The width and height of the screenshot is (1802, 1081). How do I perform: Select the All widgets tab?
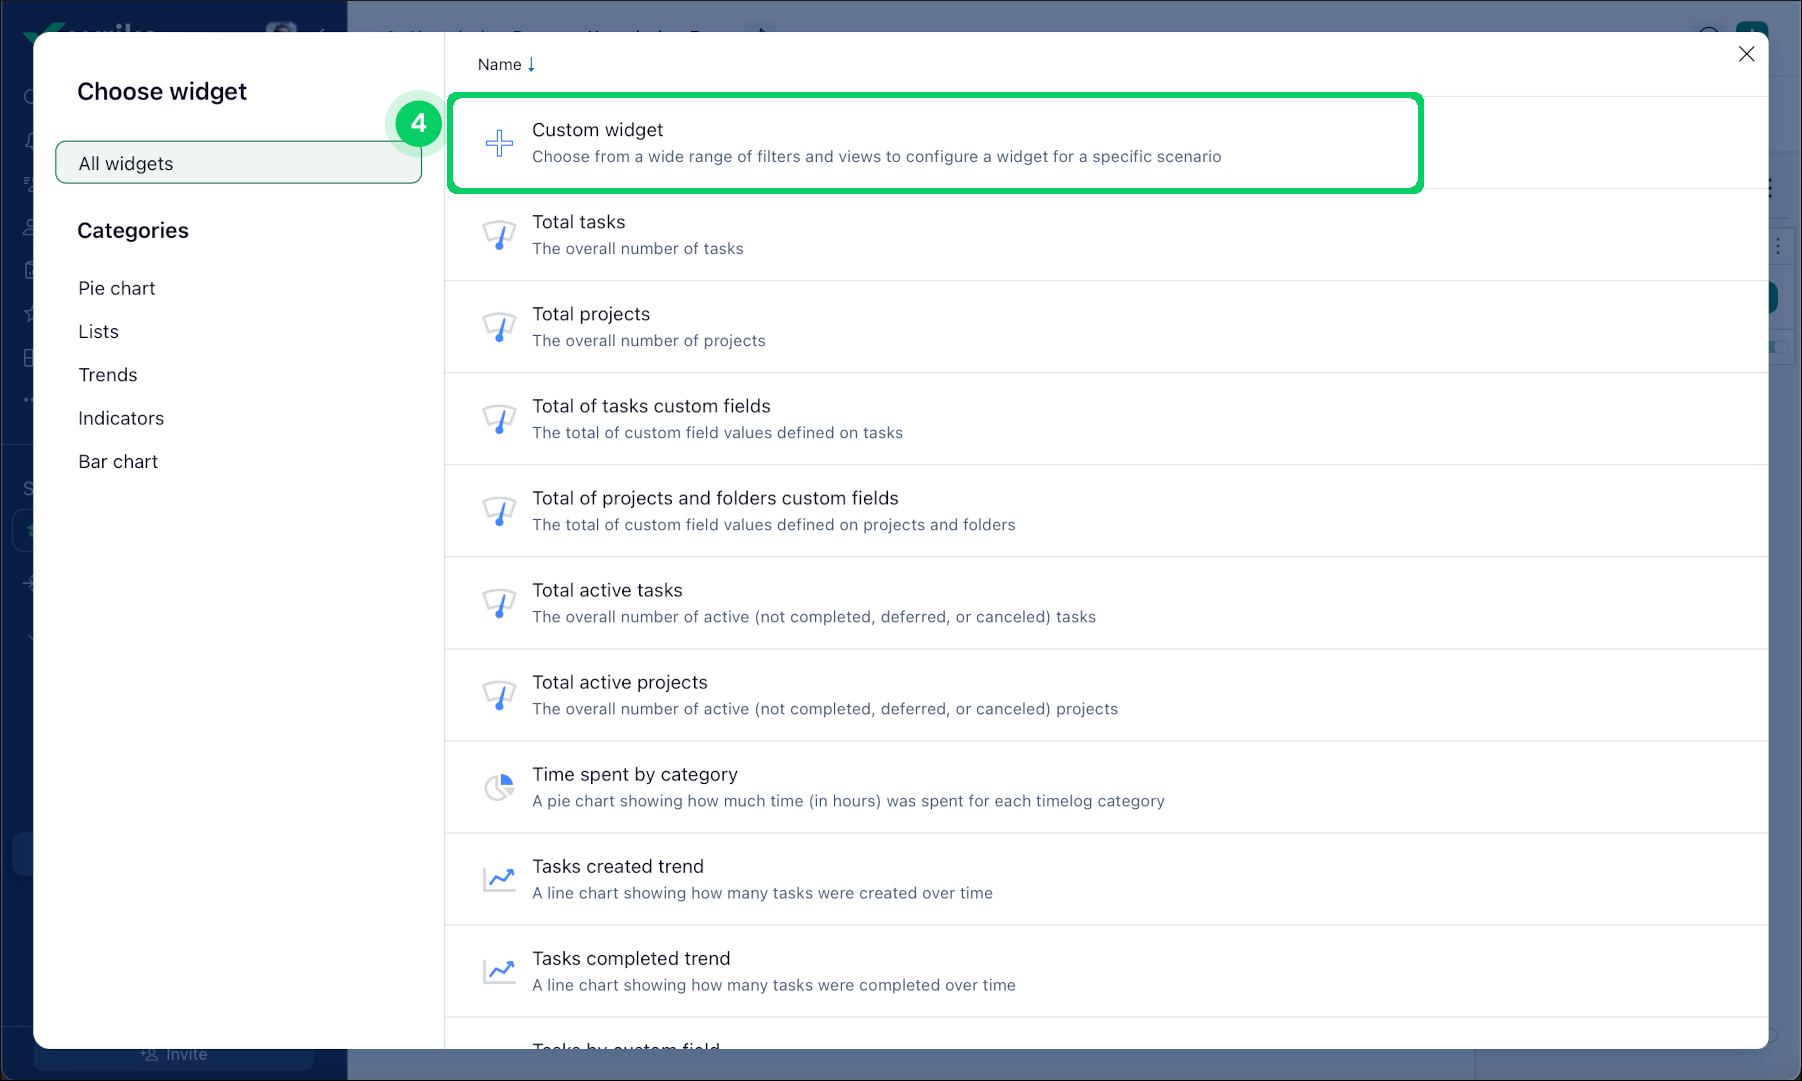point(238,162)
